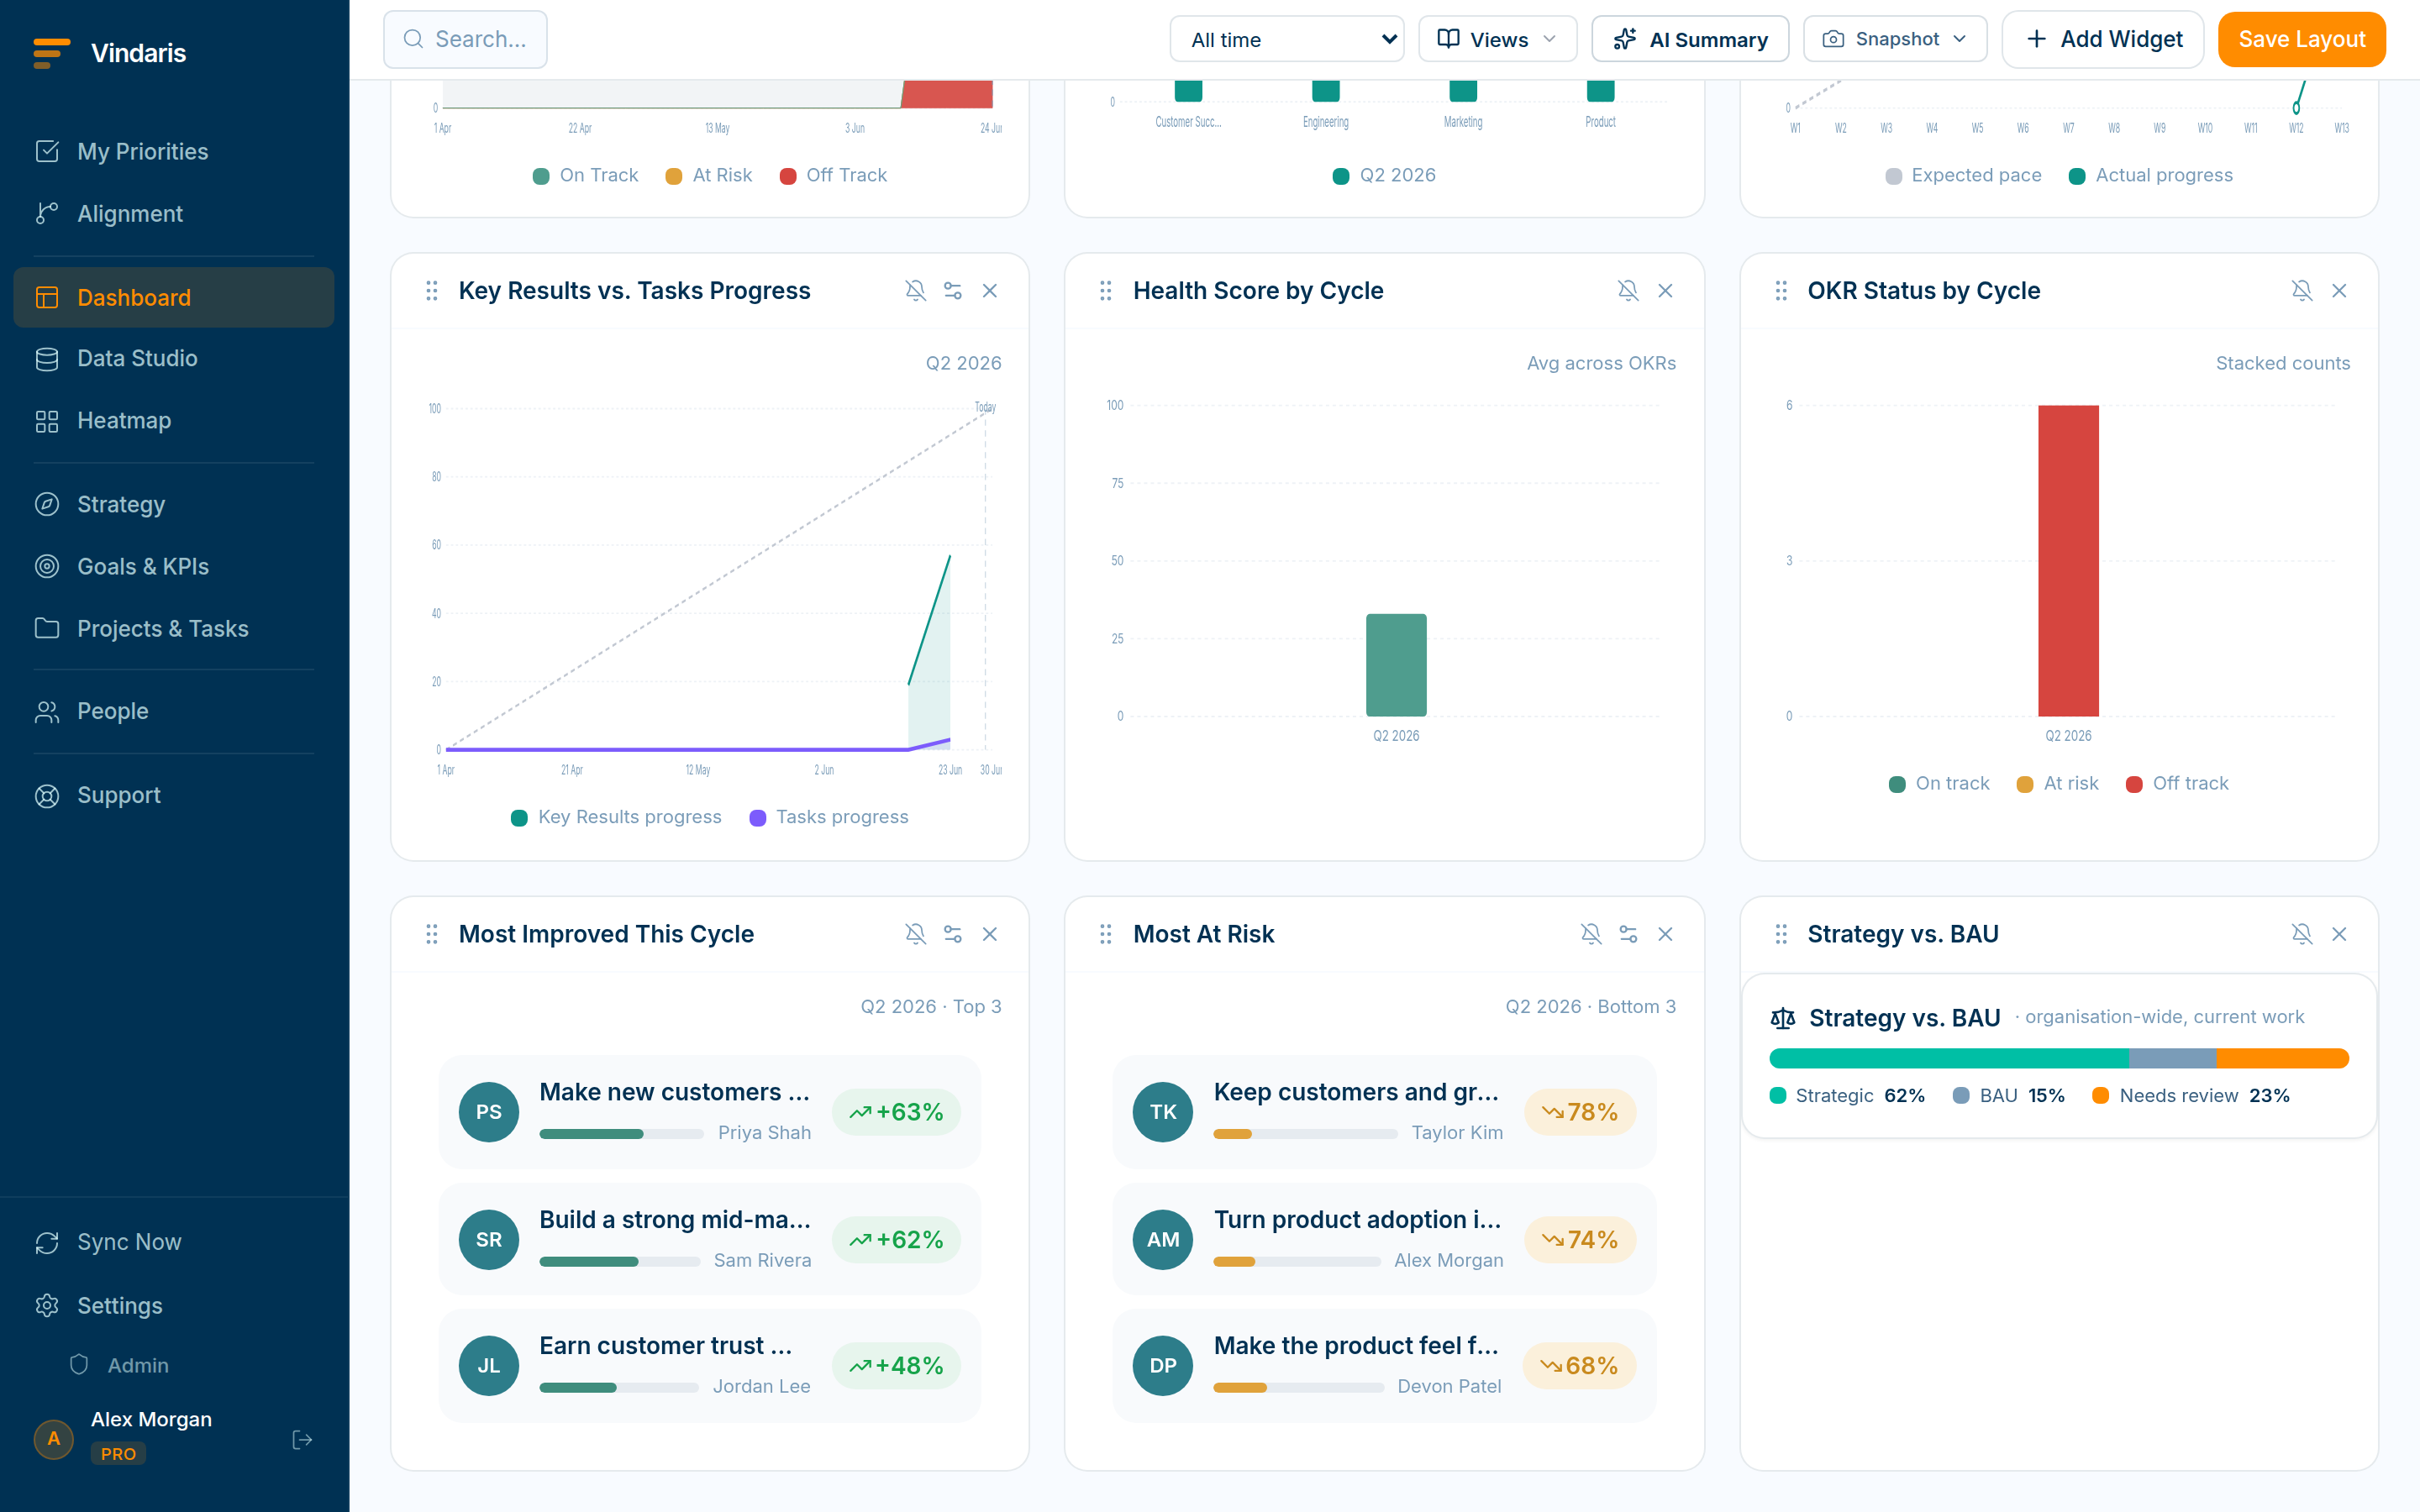Expand the Views dropdown
2420x1512 pixels.
[1497, 39]
